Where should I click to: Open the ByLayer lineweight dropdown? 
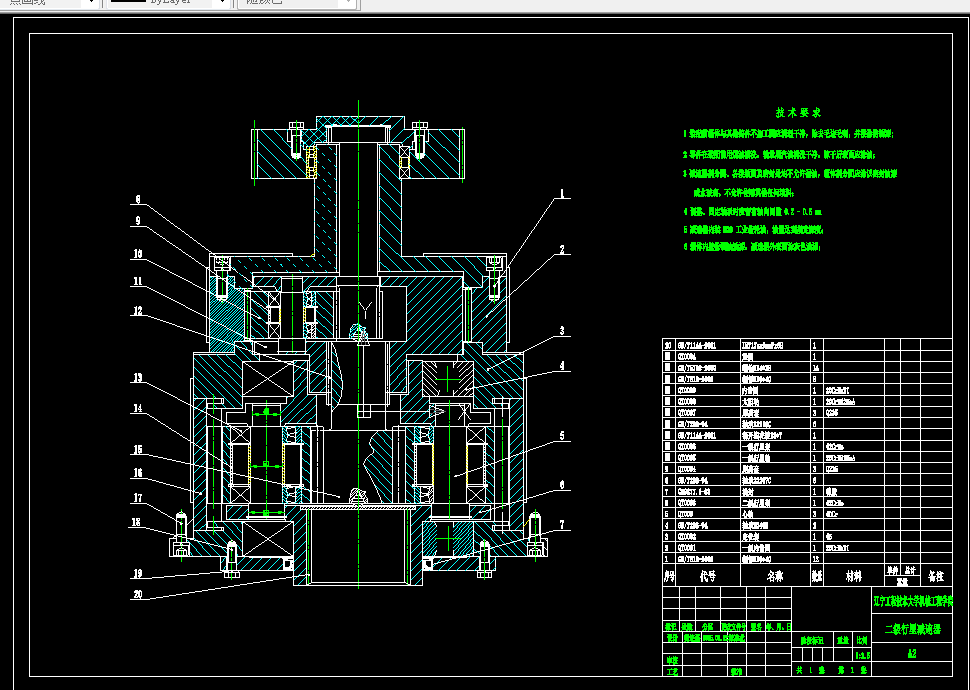221,2
